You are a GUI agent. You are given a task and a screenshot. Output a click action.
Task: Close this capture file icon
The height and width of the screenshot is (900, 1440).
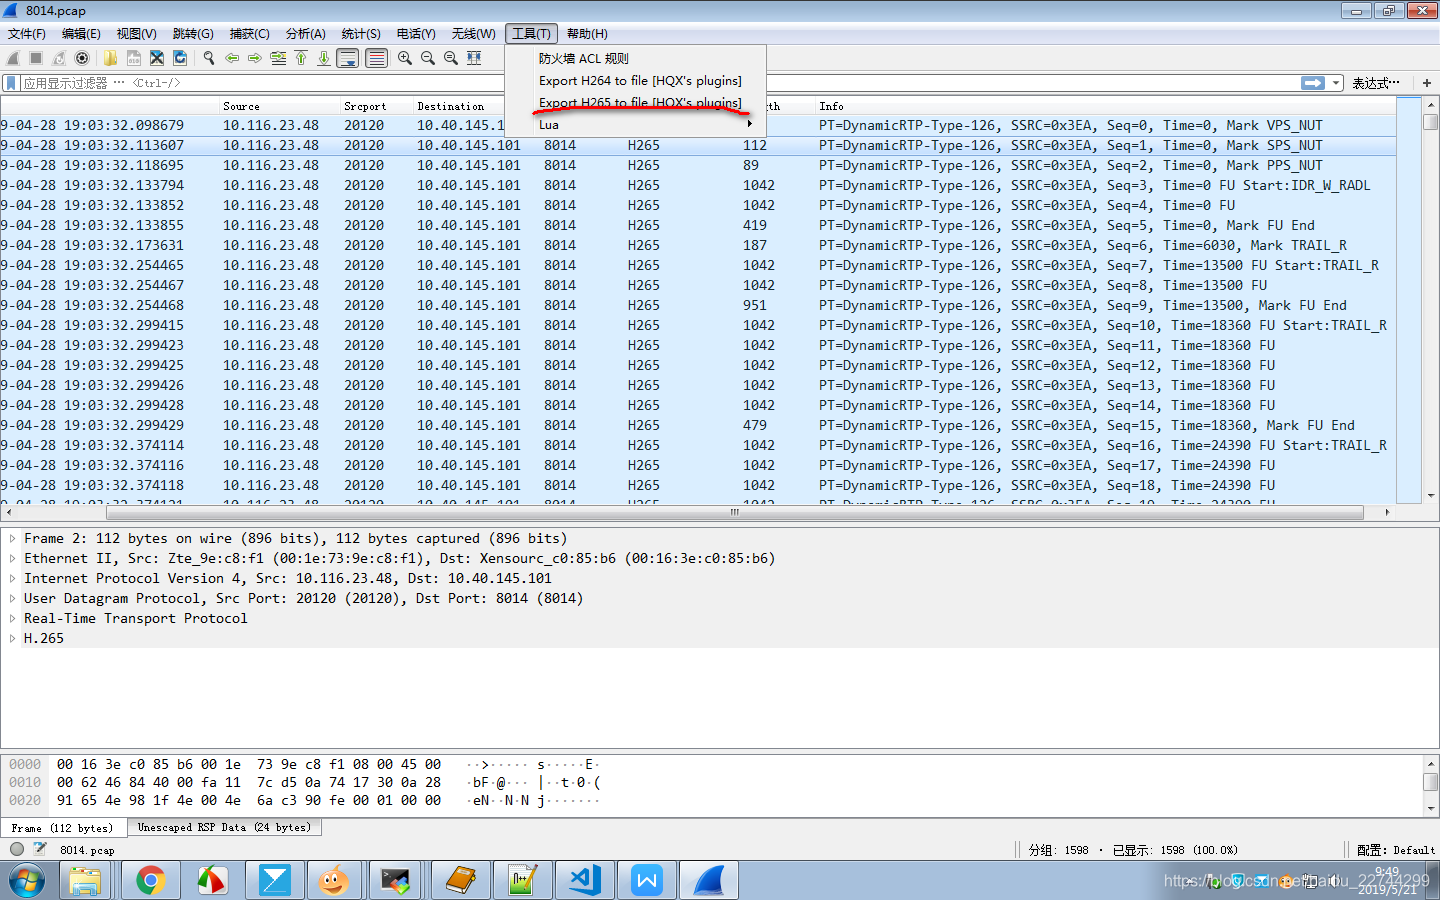157,58
